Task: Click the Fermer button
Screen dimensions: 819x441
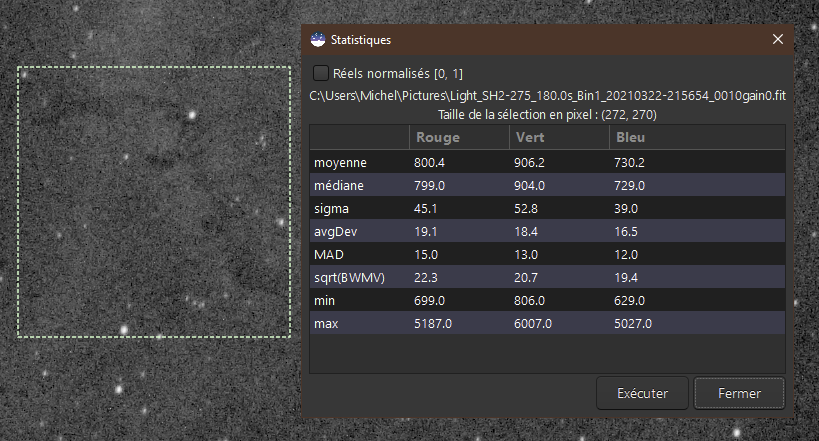Action: tap(739, 393)
